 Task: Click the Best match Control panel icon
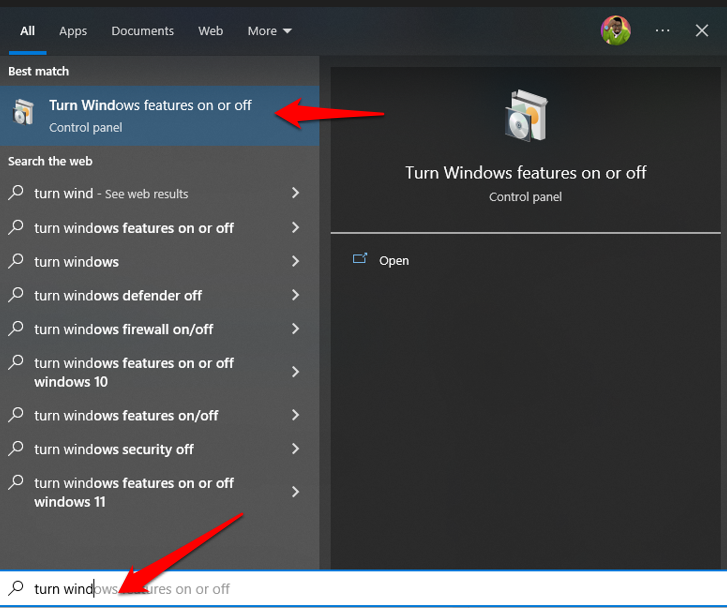point(24,112)
